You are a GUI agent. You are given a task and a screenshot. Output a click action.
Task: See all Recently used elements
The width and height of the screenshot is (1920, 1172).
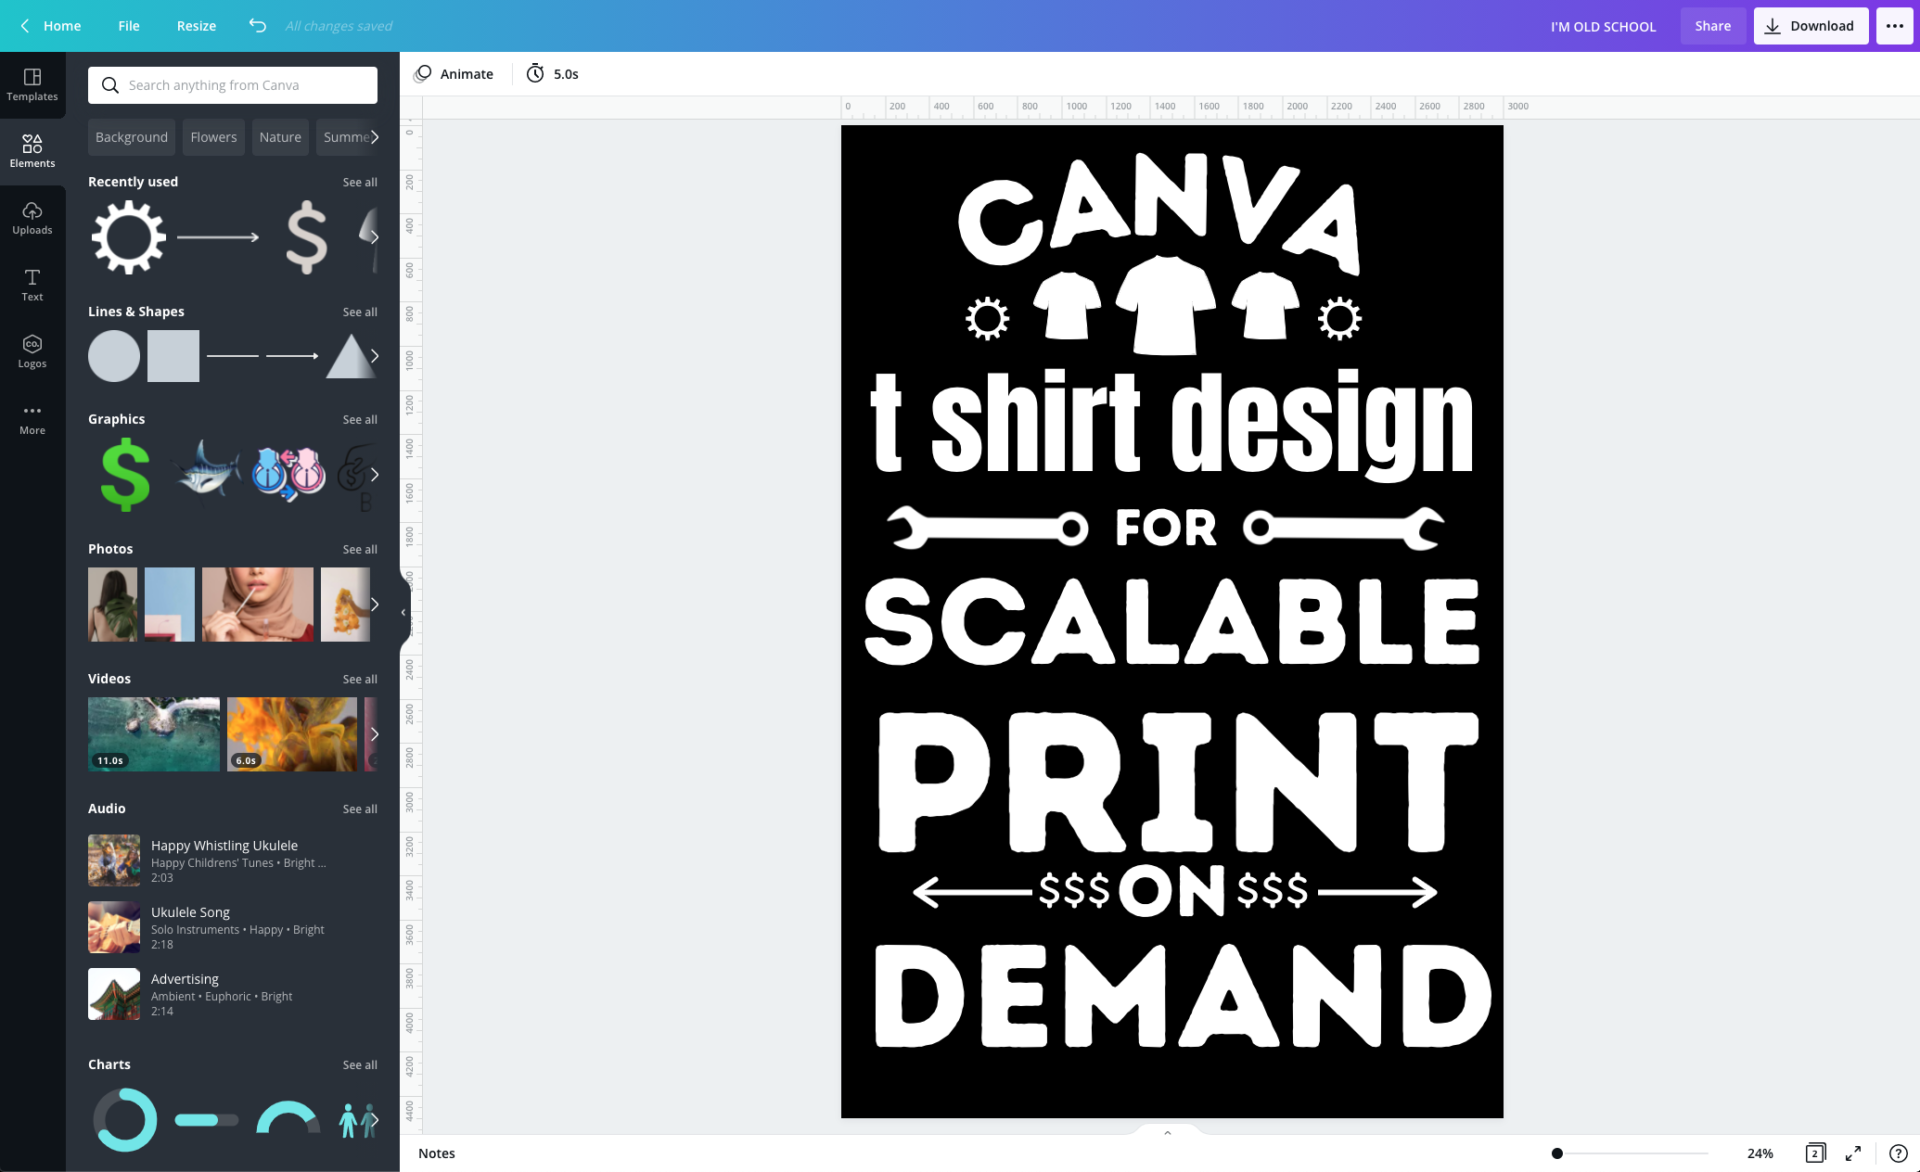(x=360, y=182)
